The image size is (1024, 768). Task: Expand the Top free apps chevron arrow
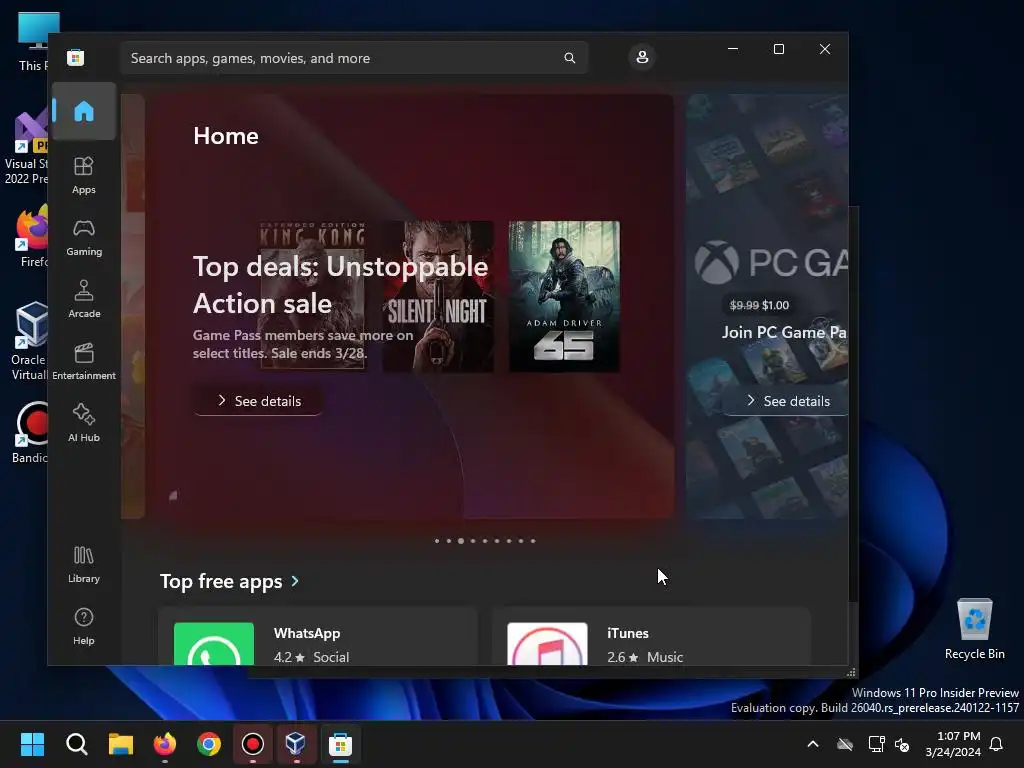coord(295,581)
